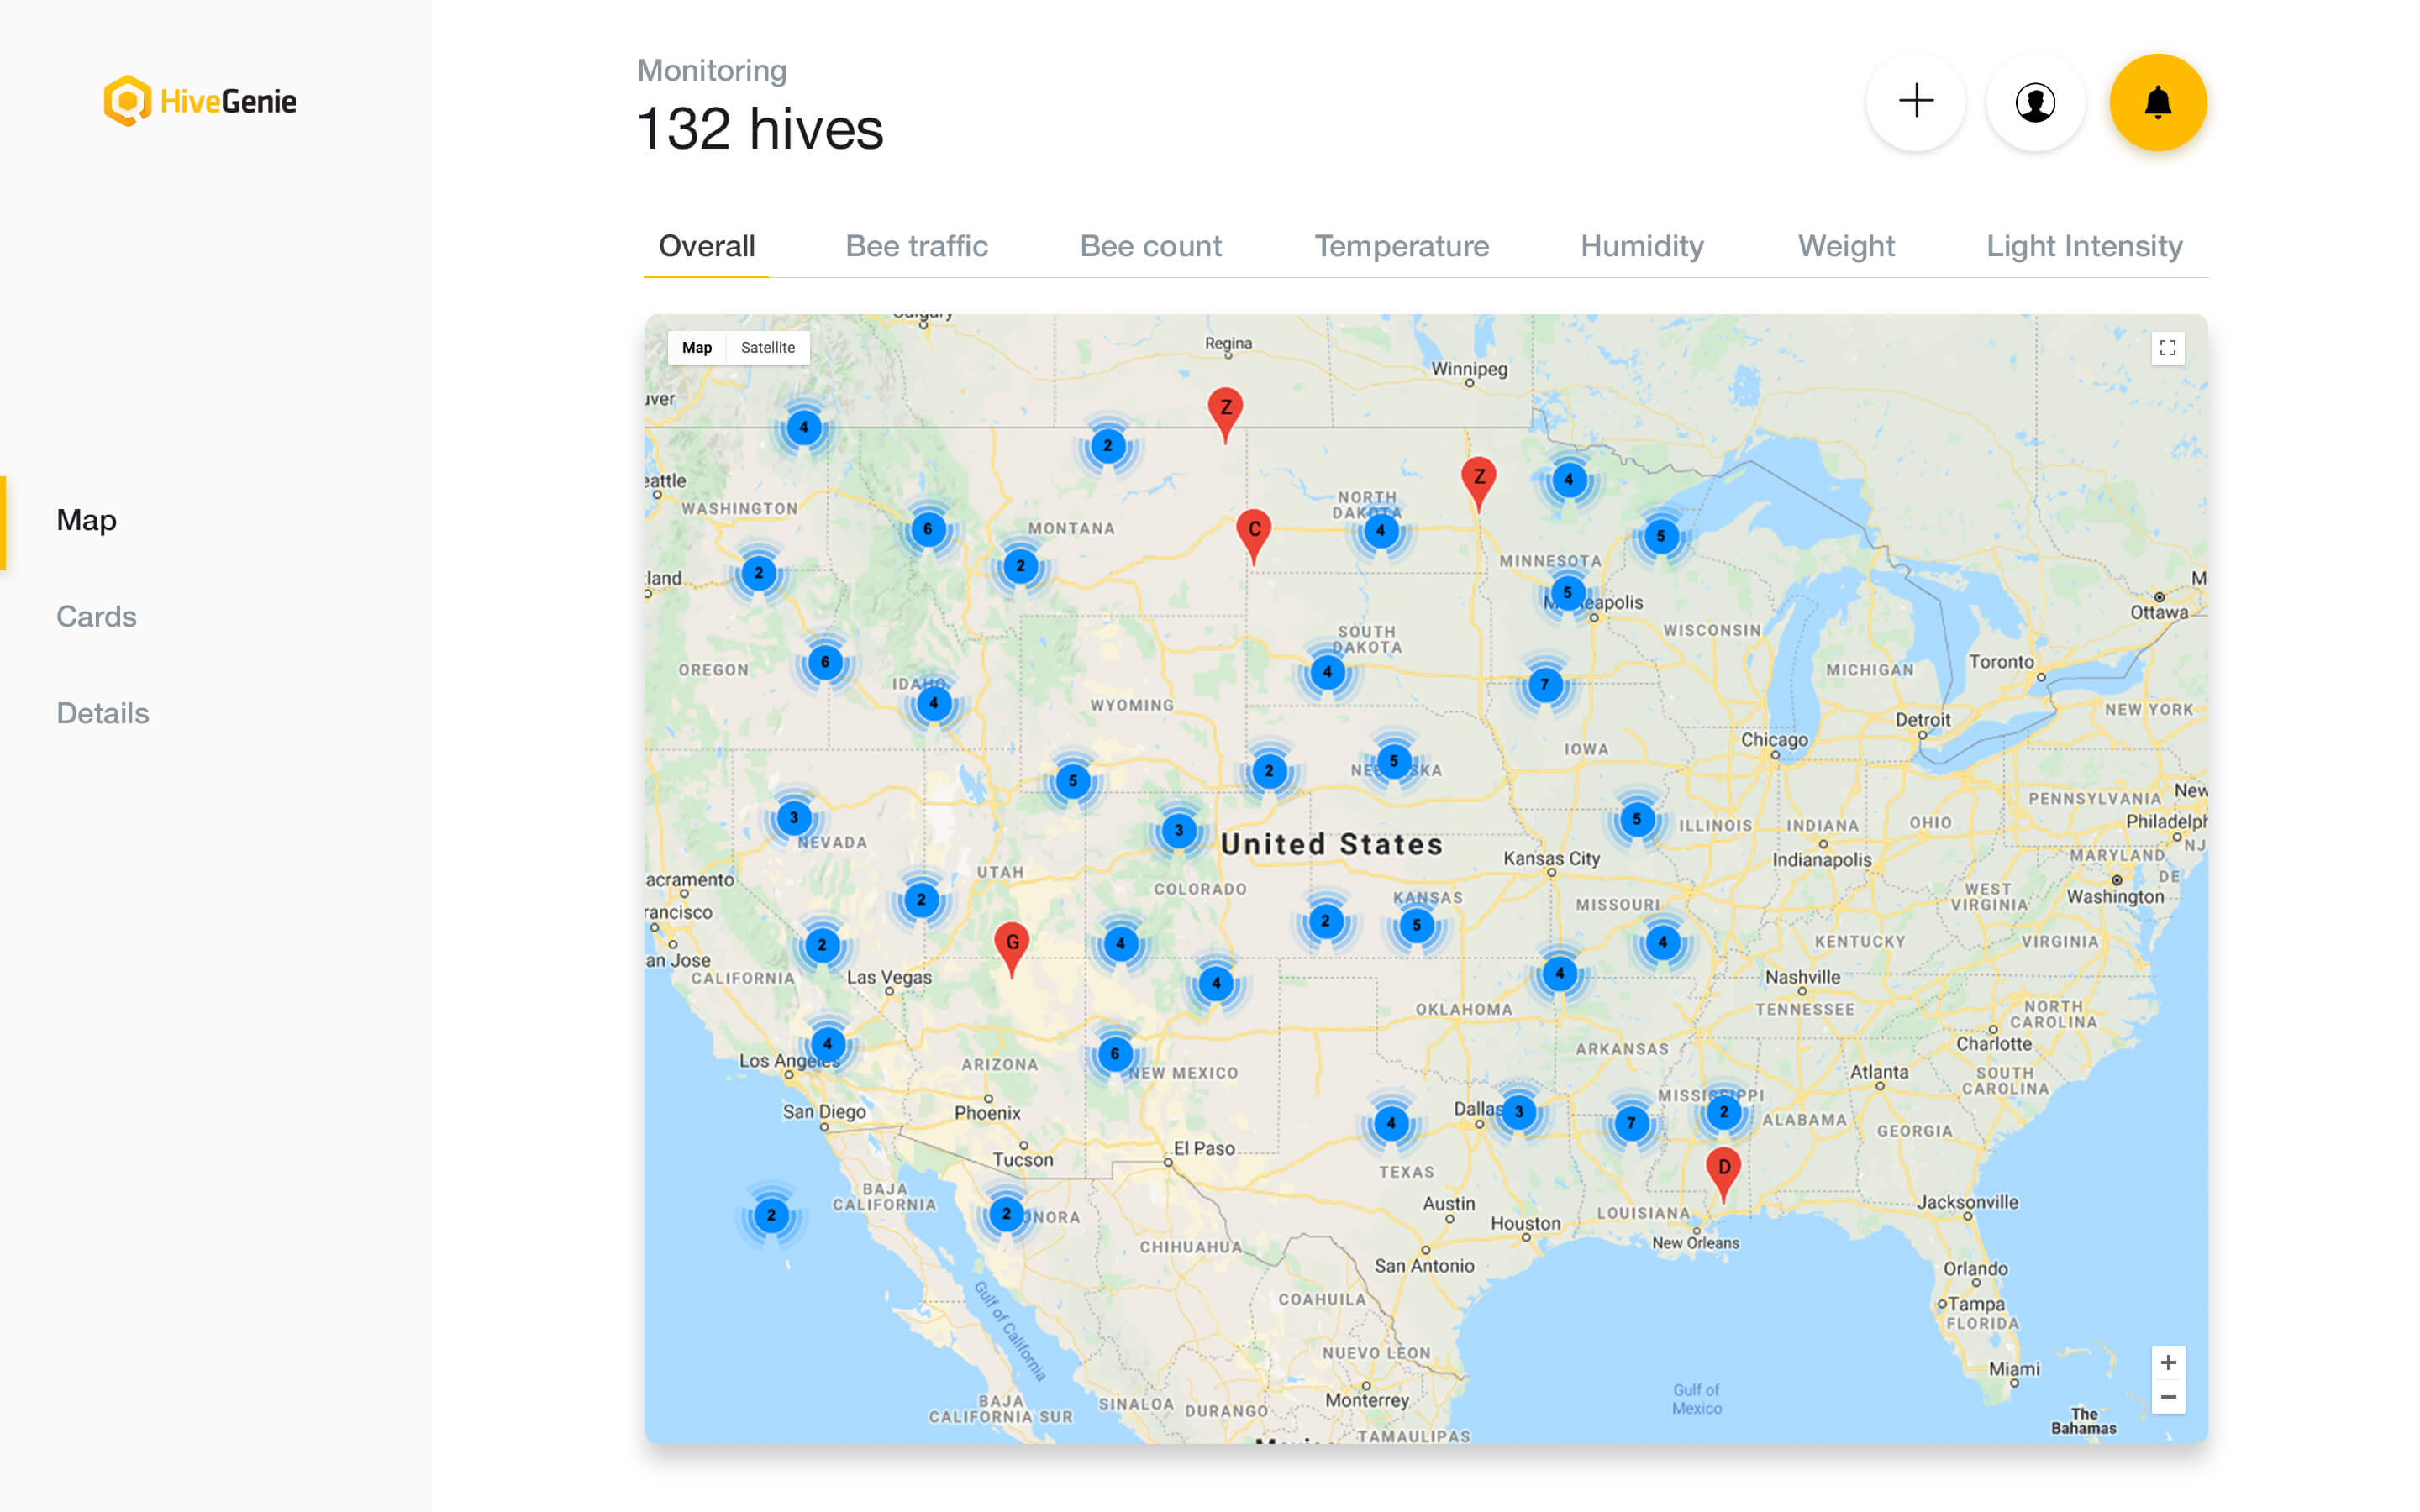Open the notifications bell
The image size is (2420, 1512).
click(x=2159, y=101)
